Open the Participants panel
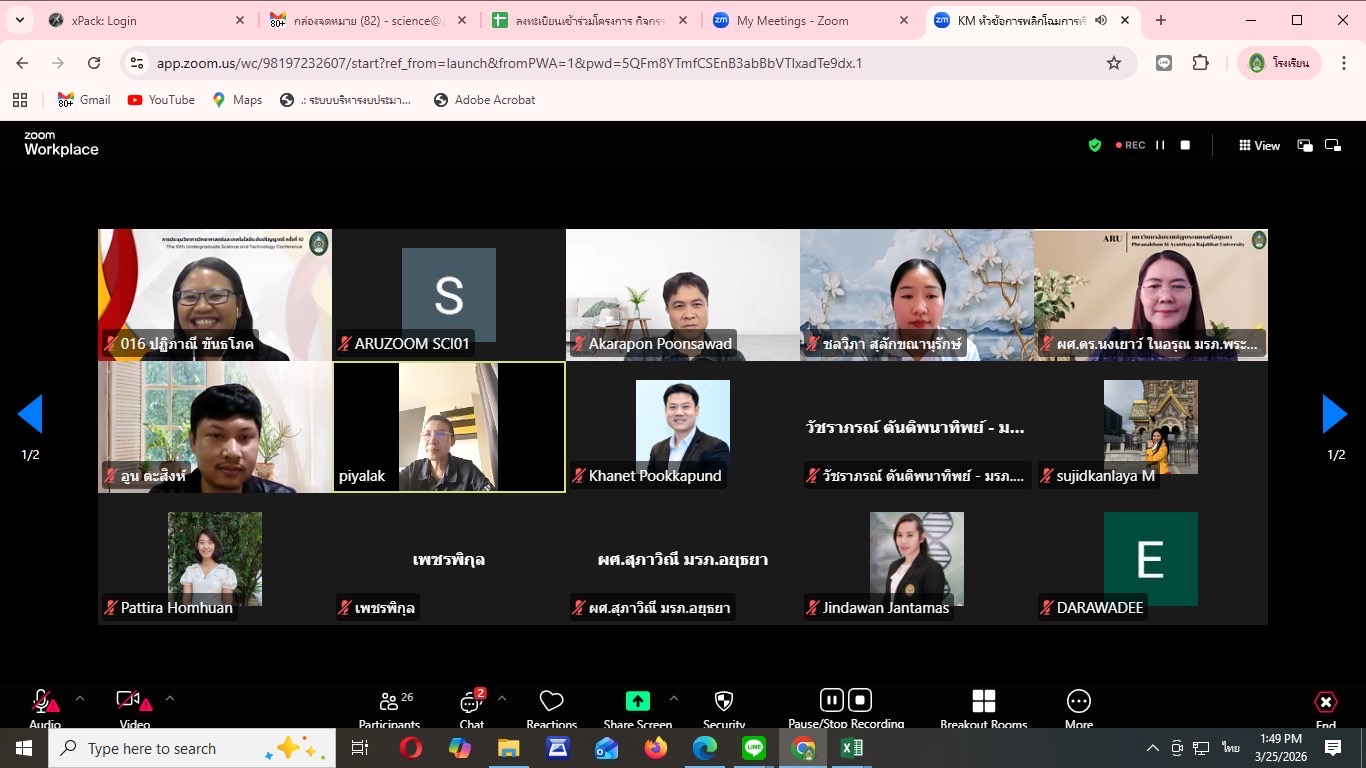Screen dimensions: 1366x768 point(389,702)
